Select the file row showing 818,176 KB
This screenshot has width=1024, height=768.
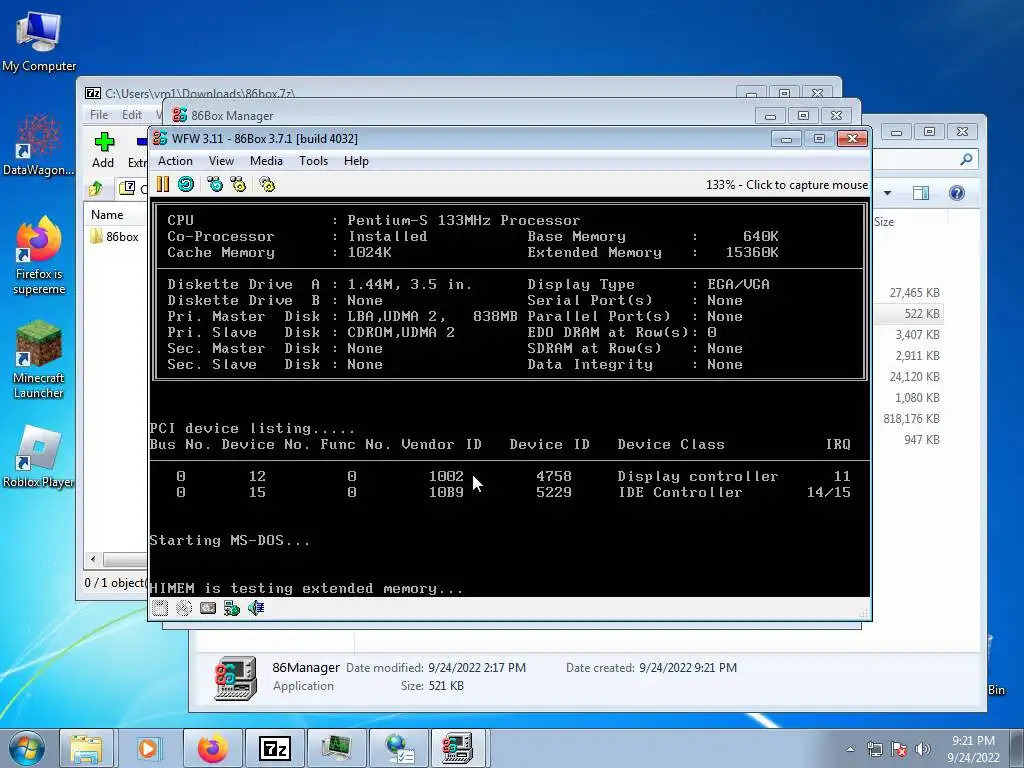pos(911,419)
